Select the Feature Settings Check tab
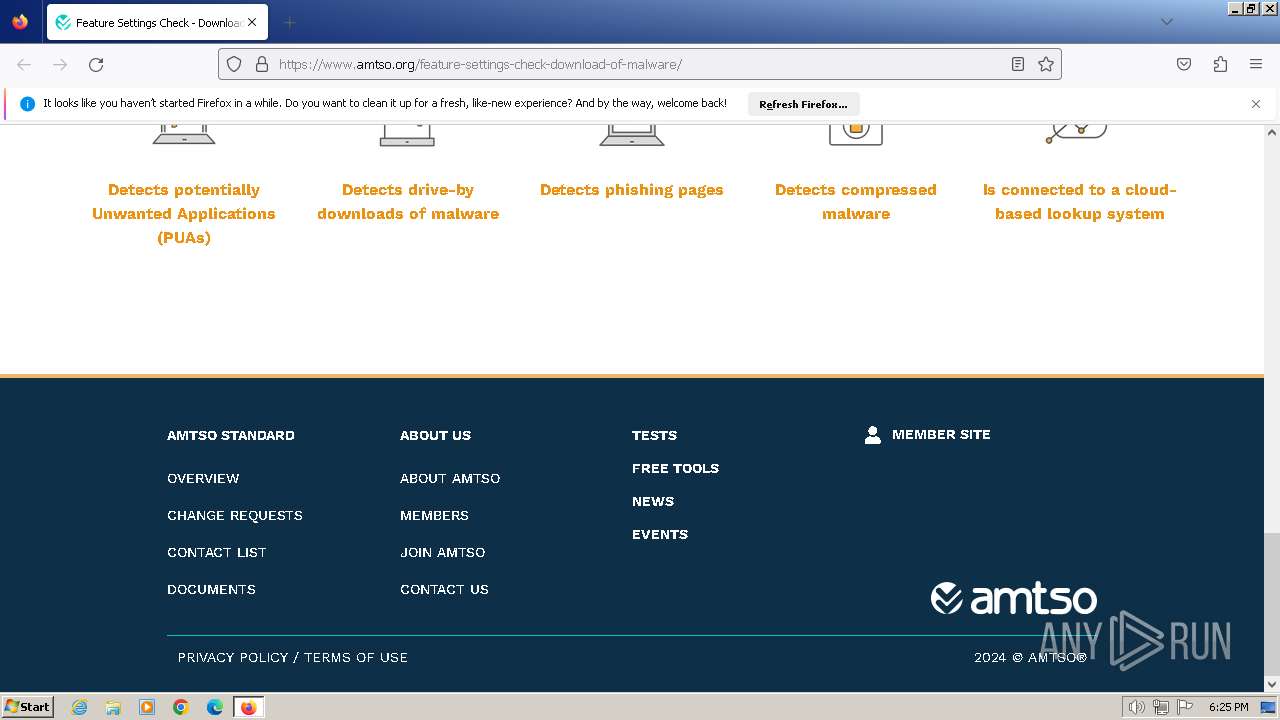Screen dimensions: 1280x720 155,22
